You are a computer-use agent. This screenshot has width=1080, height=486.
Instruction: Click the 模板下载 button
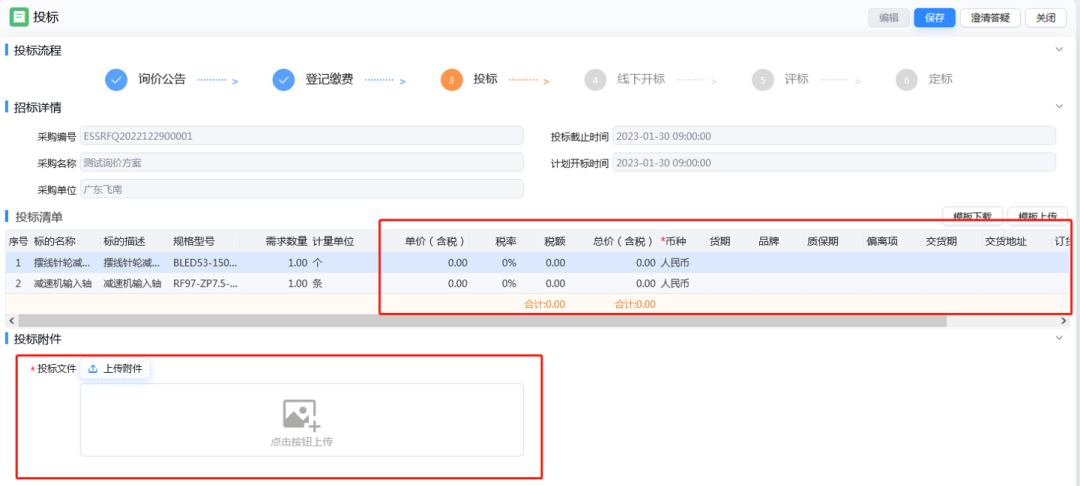tap(971, 216)
